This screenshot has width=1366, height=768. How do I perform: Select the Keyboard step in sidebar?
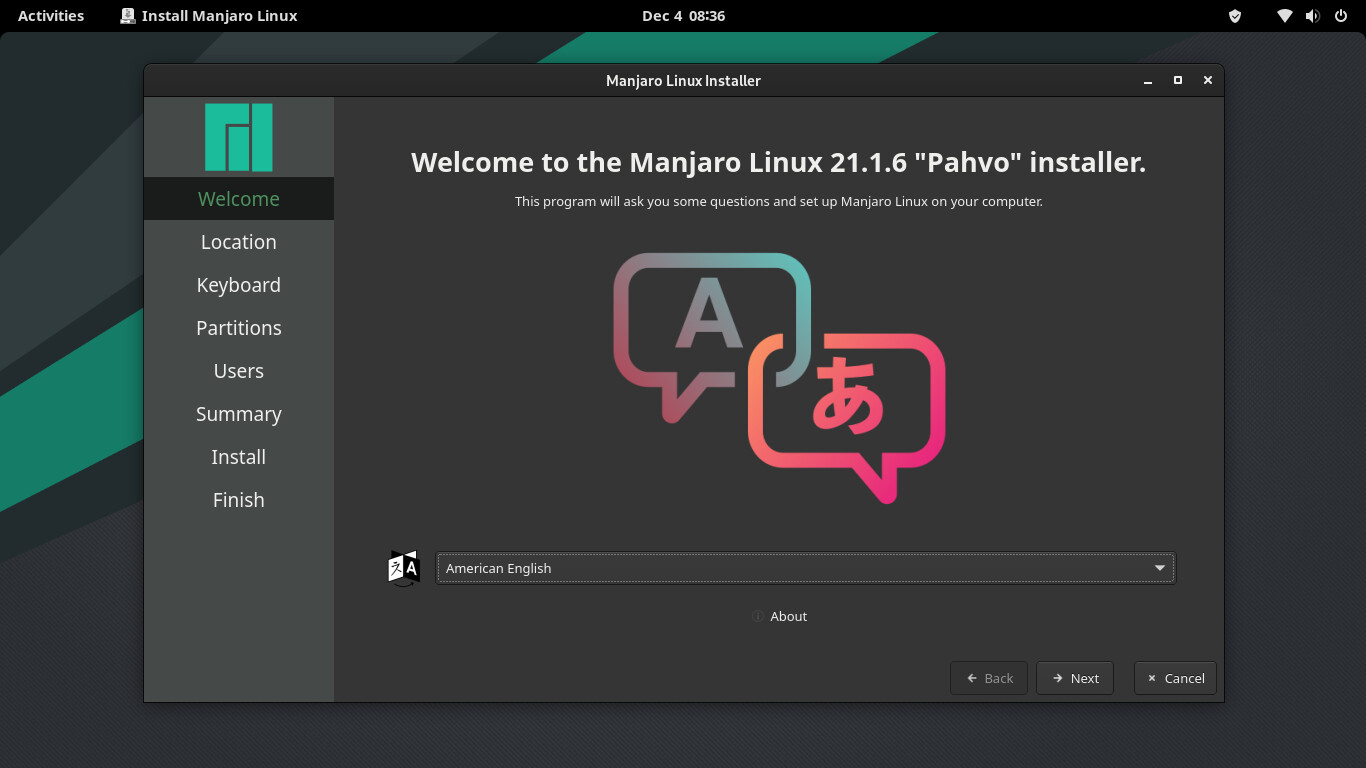coord(238,285)
